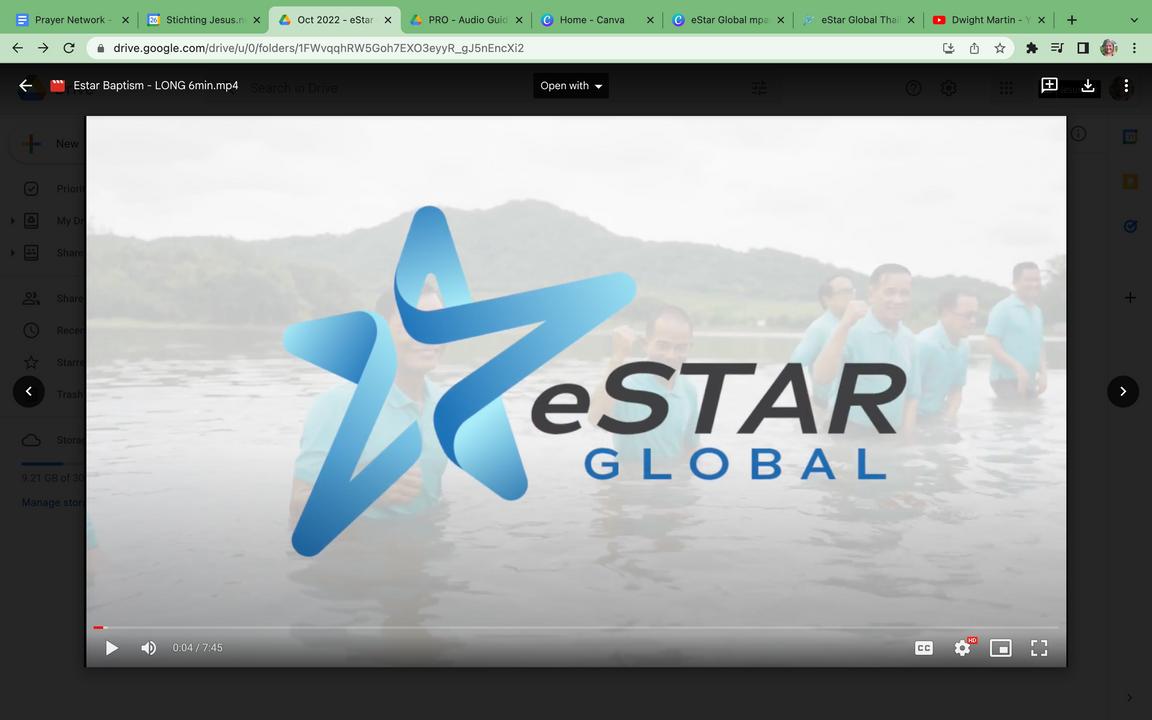This screenshot has height=720, width=1152.
Task: Switch to Stichting Jesus tab
Action: click(x=204, y=20)
